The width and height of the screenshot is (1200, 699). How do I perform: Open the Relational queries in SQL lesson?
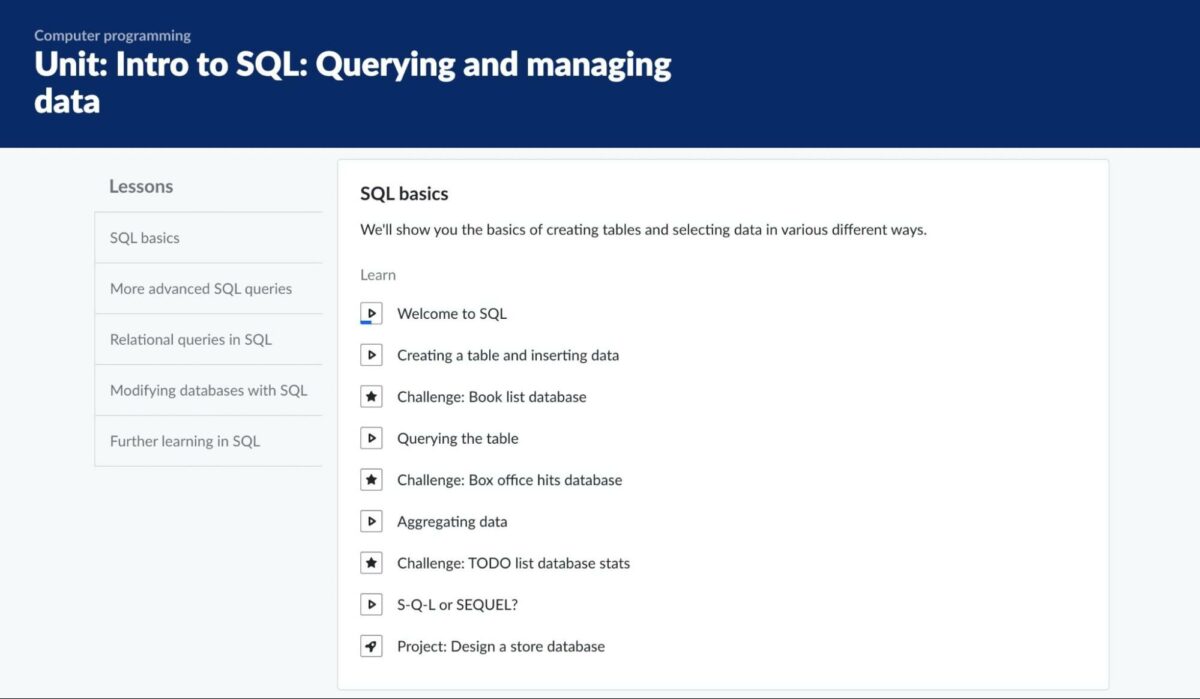[191, 339]
